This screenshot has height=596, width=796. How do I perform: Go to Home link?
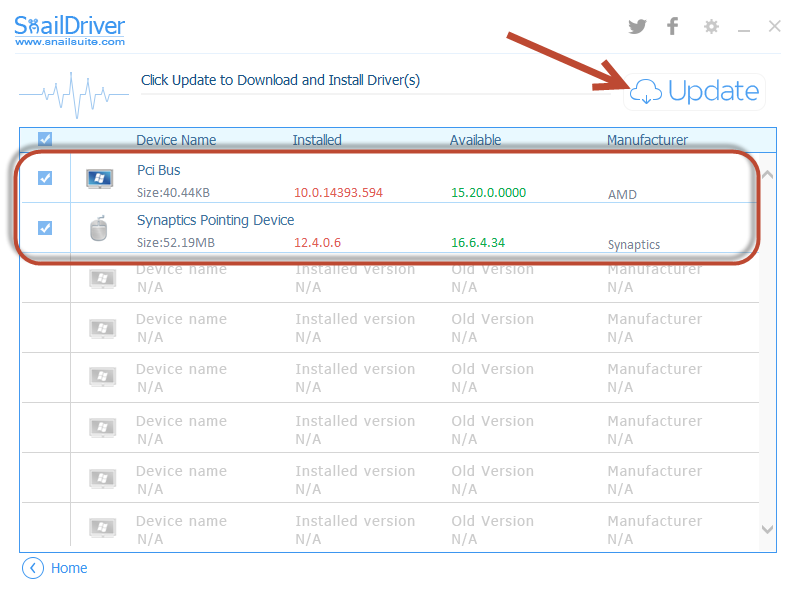coord(69,568)
